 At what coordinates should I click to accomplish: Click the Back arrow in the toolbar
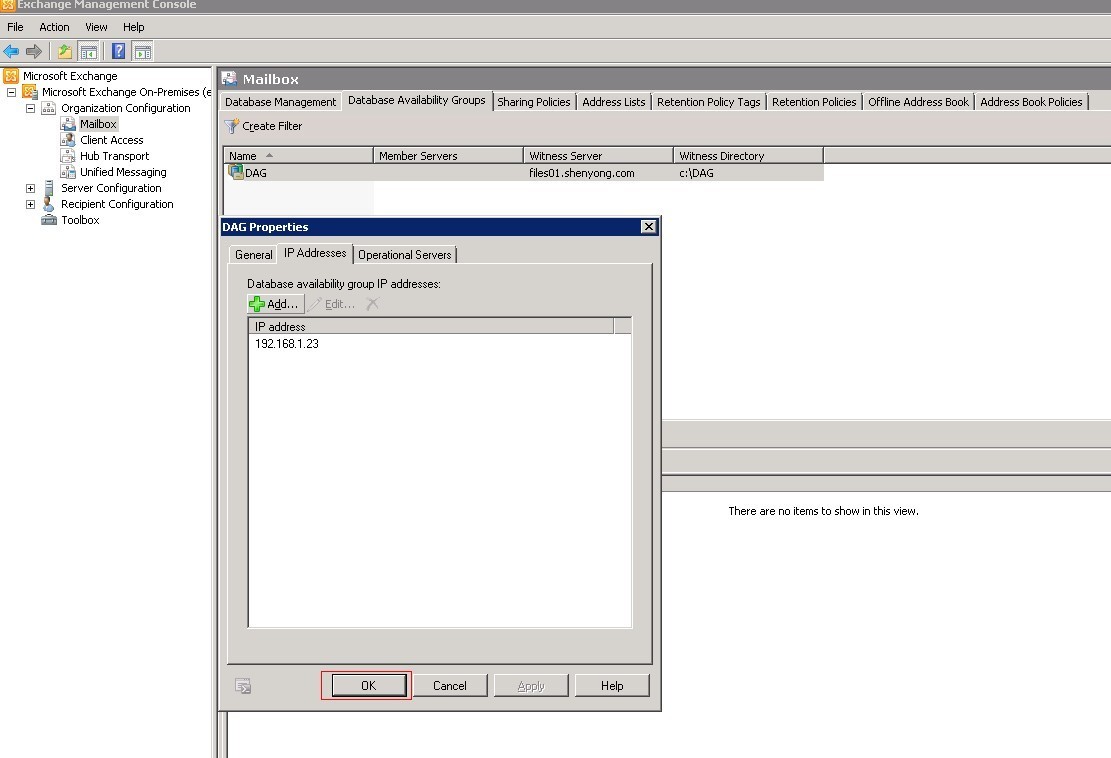(x=11, y=51)
